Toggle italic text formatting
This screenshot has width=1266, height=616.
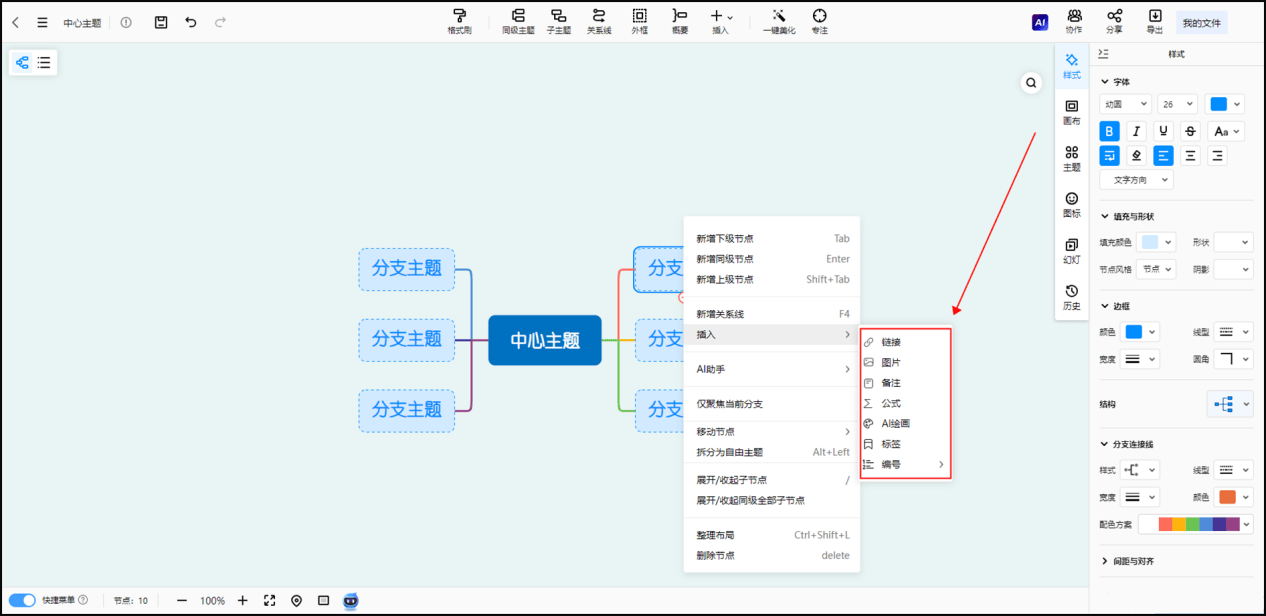[1136, 130]
